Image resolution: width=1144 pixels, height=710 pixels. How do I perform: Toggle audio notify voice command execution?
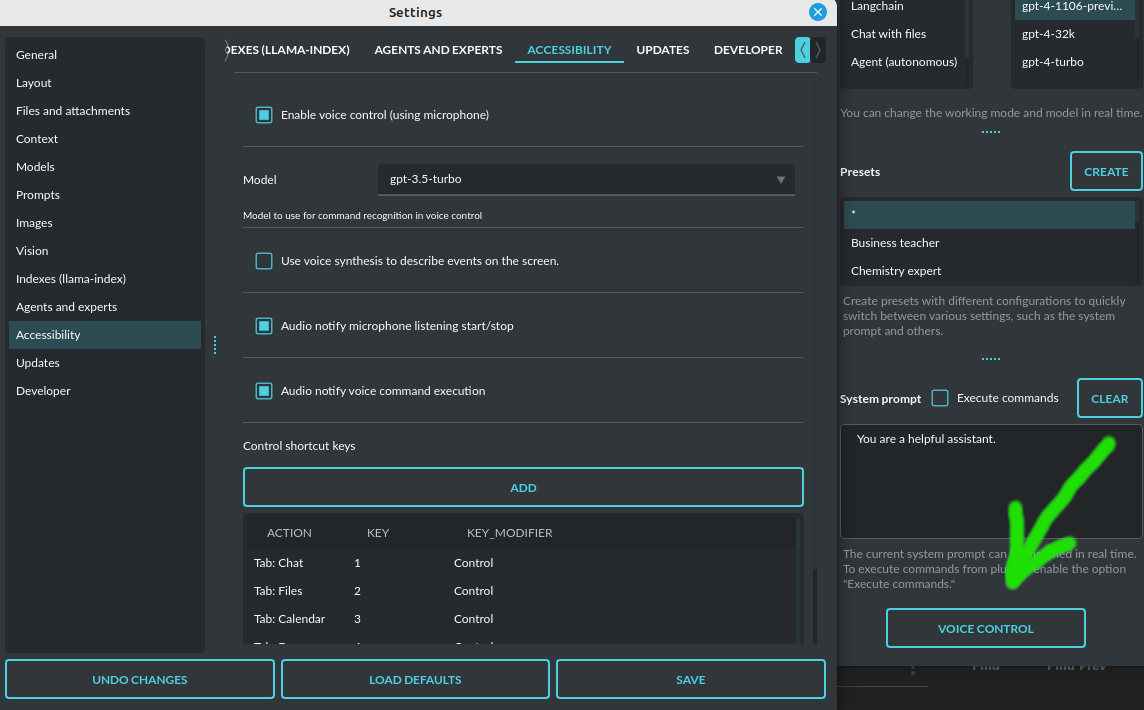tap(264, 391)
